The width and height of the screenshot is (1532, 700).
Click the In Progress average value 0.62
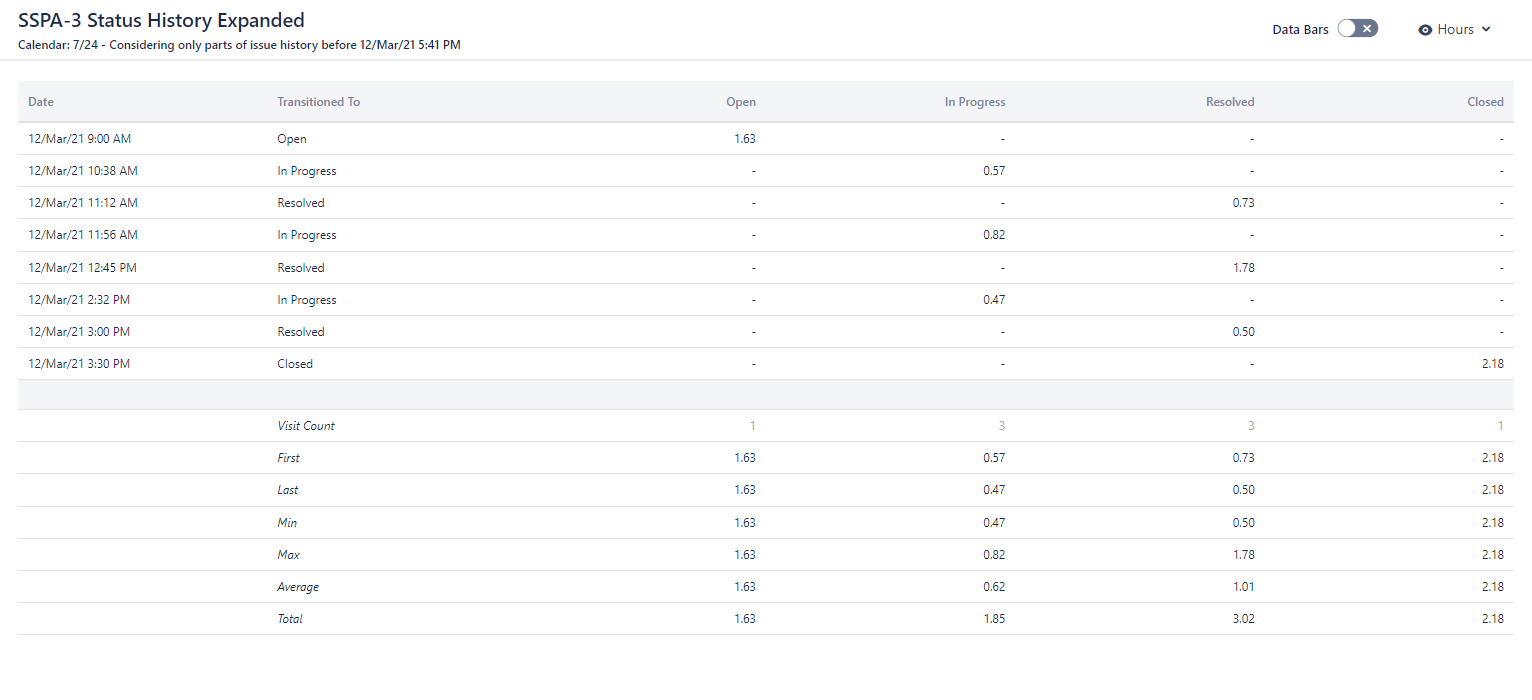coord(993,587)
